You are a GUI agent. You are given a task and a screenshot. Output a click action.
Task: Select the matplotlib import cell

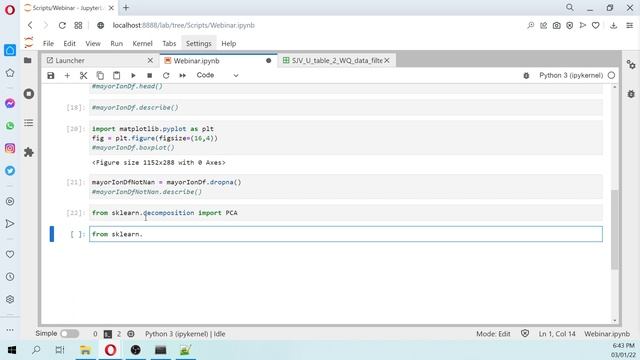(x=346, y=138)
